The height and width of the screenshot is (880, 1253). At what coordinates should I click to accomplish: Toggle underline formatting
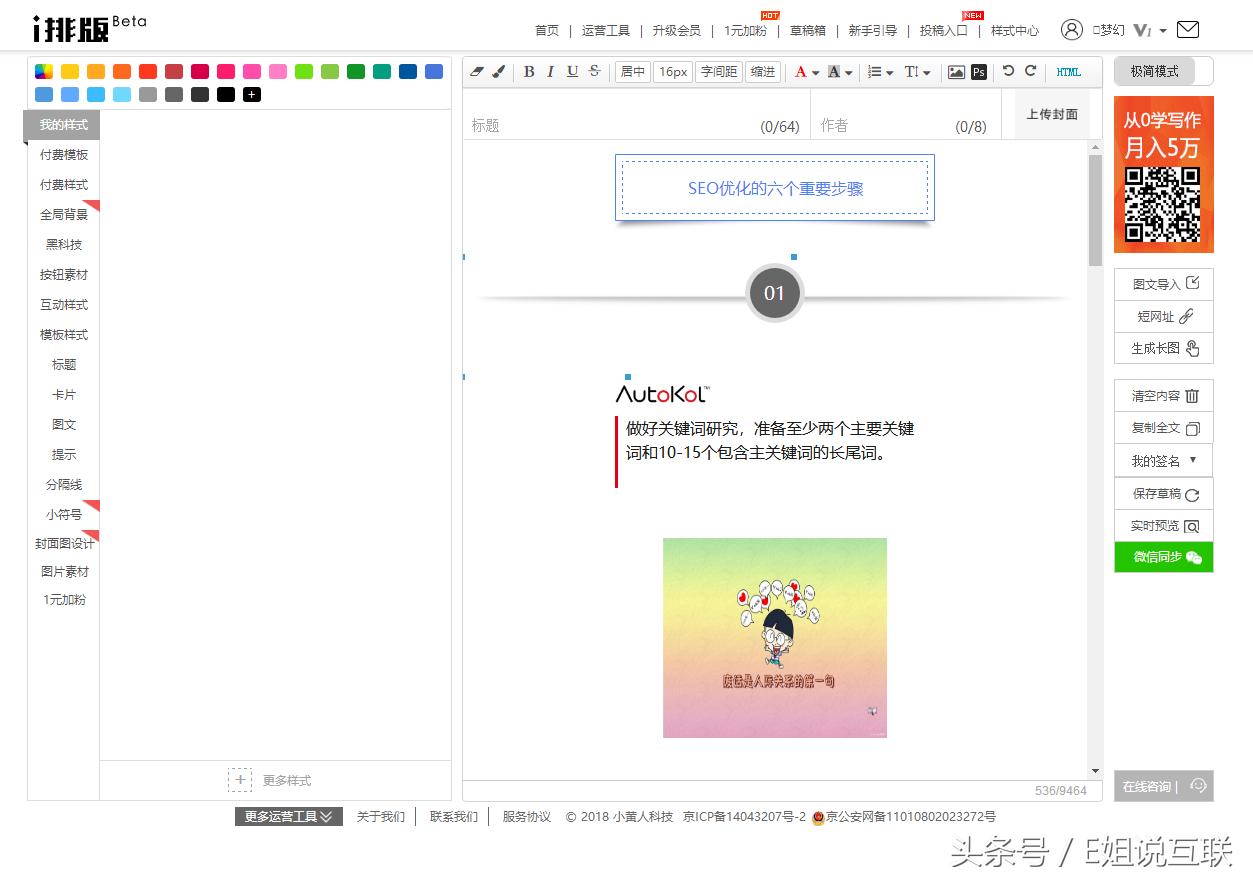point(571,71)
